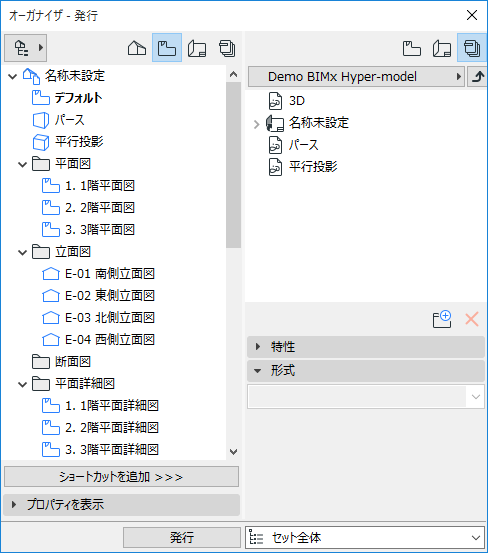
Task: Click the 名称未設定 layout book icon
Action: [275, 123]
